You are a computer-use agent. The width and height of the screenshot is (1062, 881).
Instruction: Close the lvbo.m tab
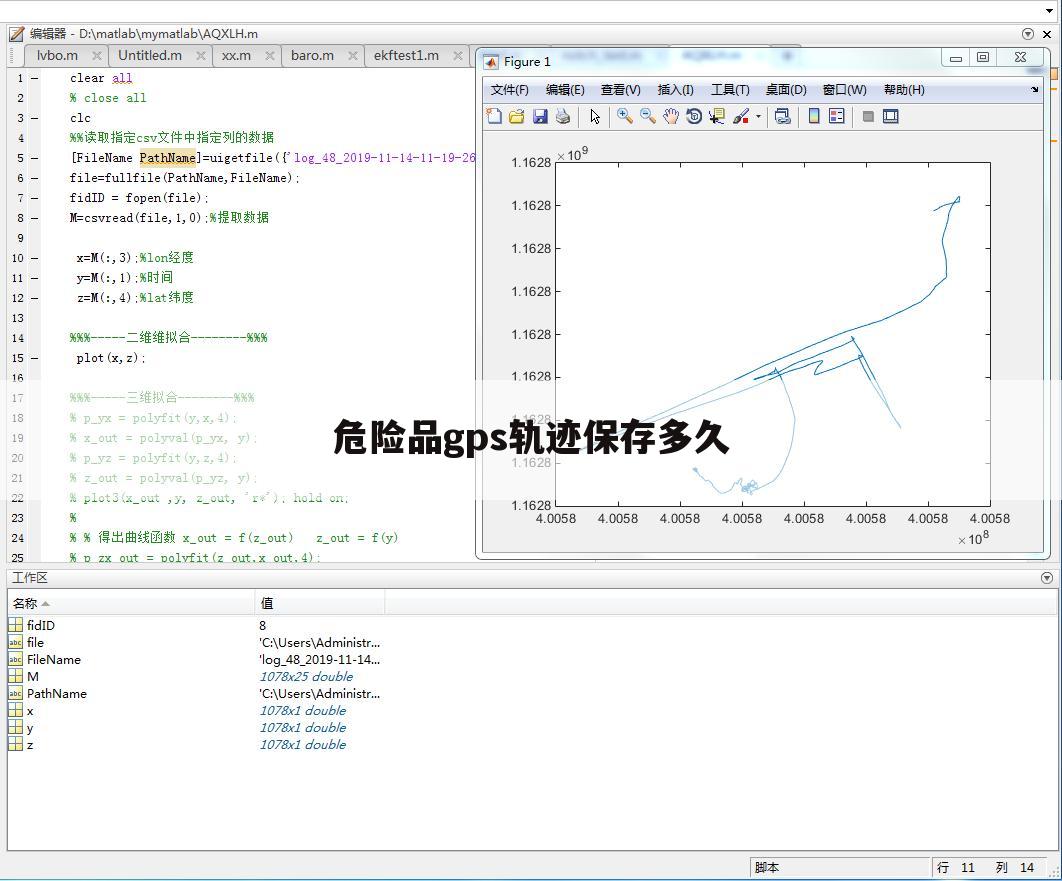[x=97, y=56]
